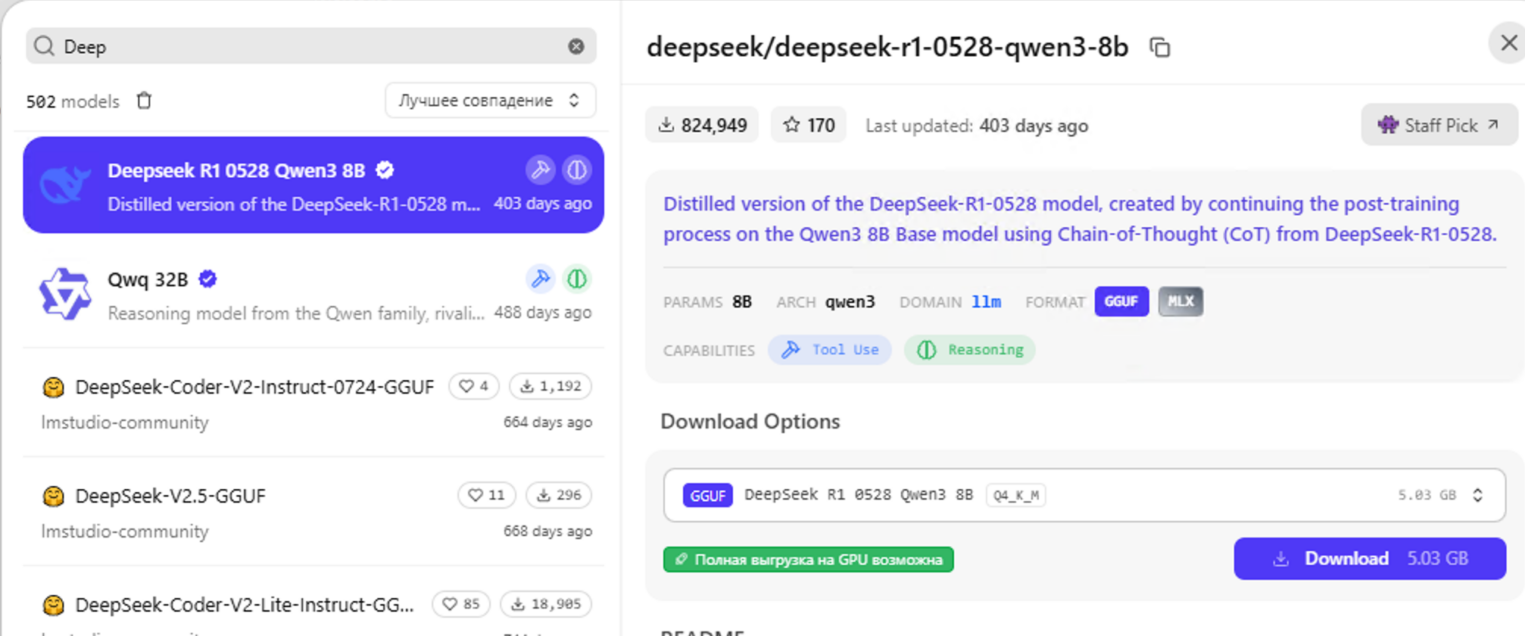The width and height of the screenshot is (1525, 636).
Task: Copy model name deepseek-r1-0528-qwen3-8b
Action: [x=1160, y=48]
